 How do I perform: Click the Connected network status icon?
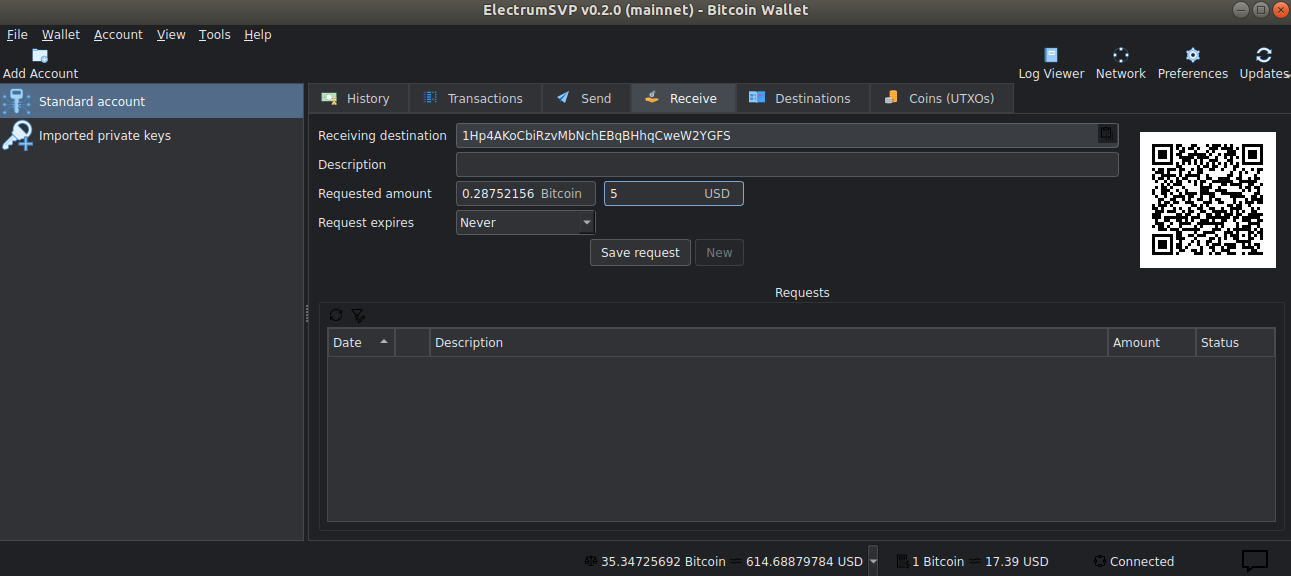[x=1100, y=562]
